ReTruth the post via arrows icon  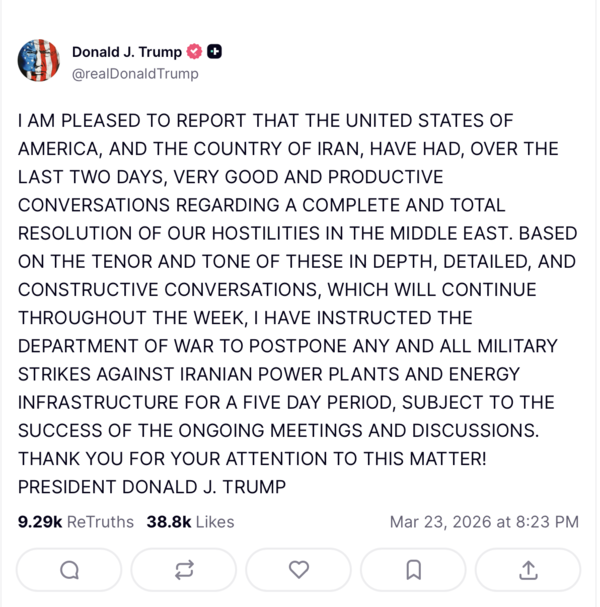[184, 570]
